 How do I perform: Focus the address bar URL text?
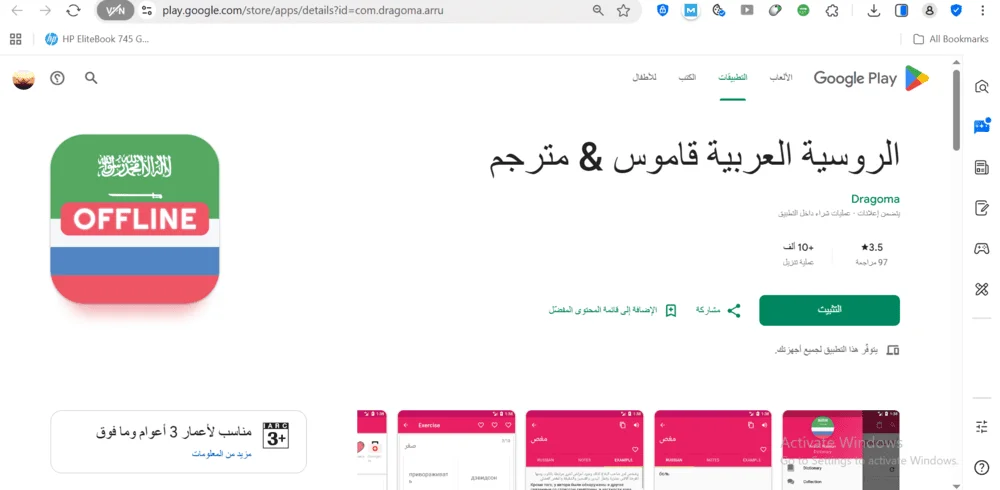pos(302,10)
